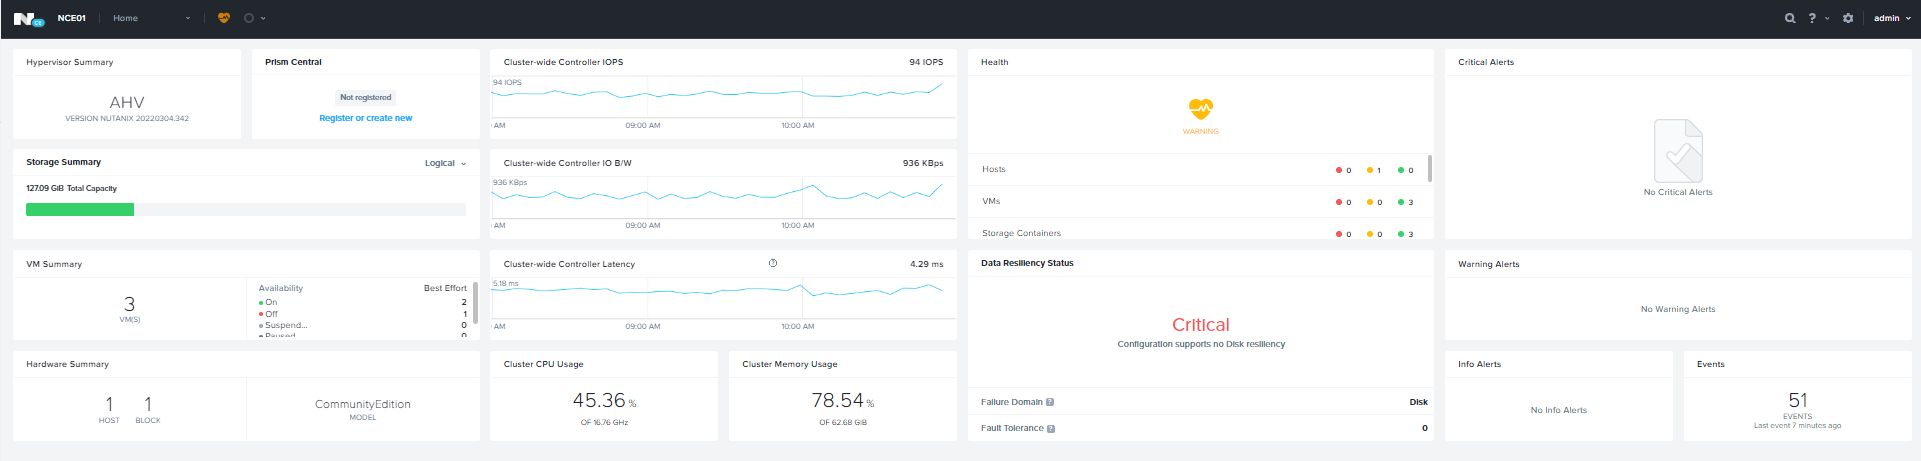Viewport: 1921px width, 461px height.
Task: Click the Health warning heart icon
Action: point(1200,108)
